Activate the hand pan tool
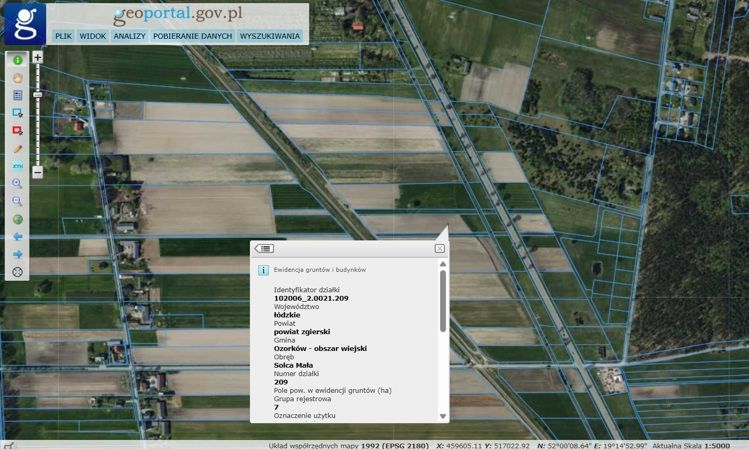 [18, 78]
